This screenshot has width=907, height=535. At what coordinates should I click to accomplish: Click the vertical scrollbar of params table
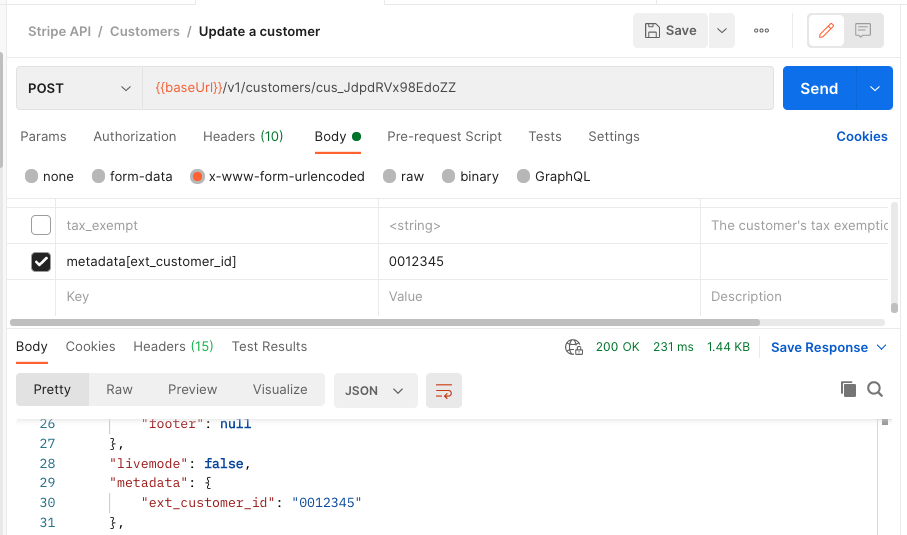point(894,308)
